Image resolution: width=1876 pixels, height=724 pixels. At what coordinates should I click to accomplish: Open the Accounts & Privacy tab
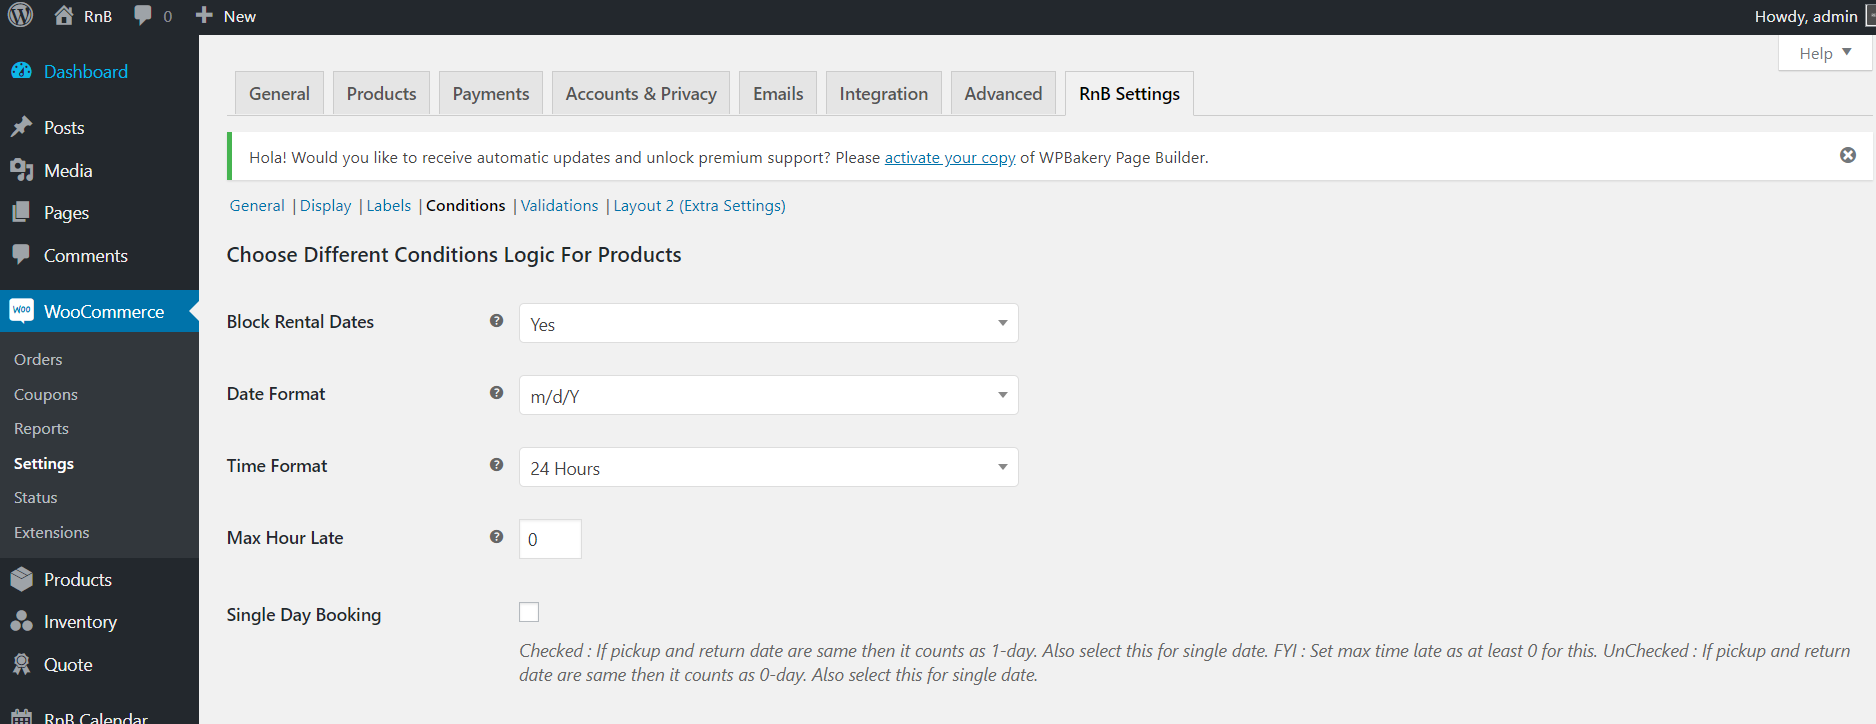tap(640, 94)
